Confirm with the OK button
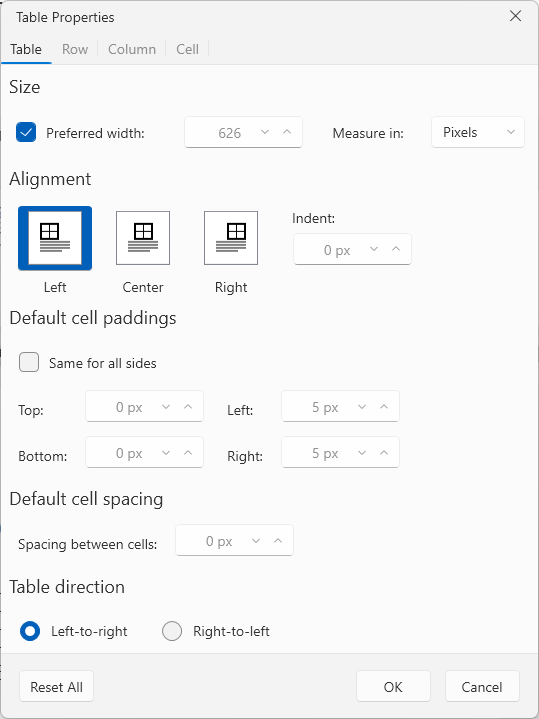 [393, 686]
